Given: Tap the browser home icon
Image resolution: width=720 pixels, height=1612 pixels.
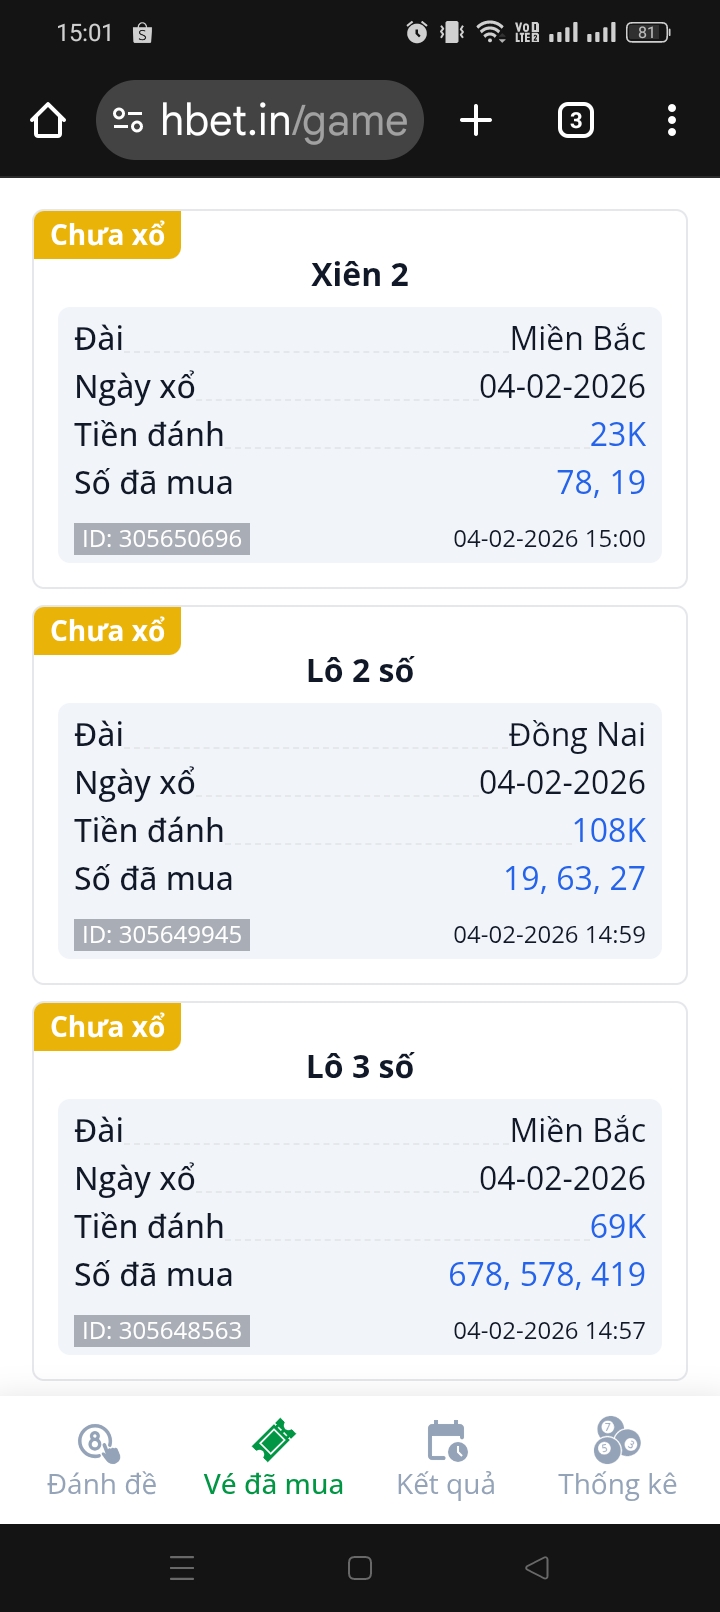Looking at the screenshot, I should coord(48,121).
